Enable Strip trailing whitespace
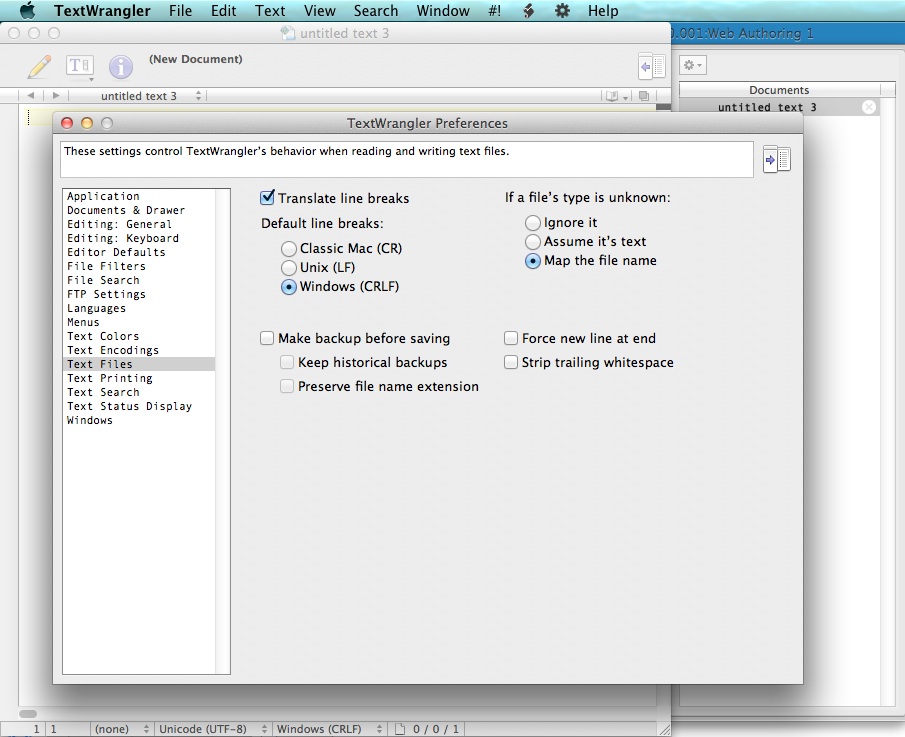 tap(511, 362)
